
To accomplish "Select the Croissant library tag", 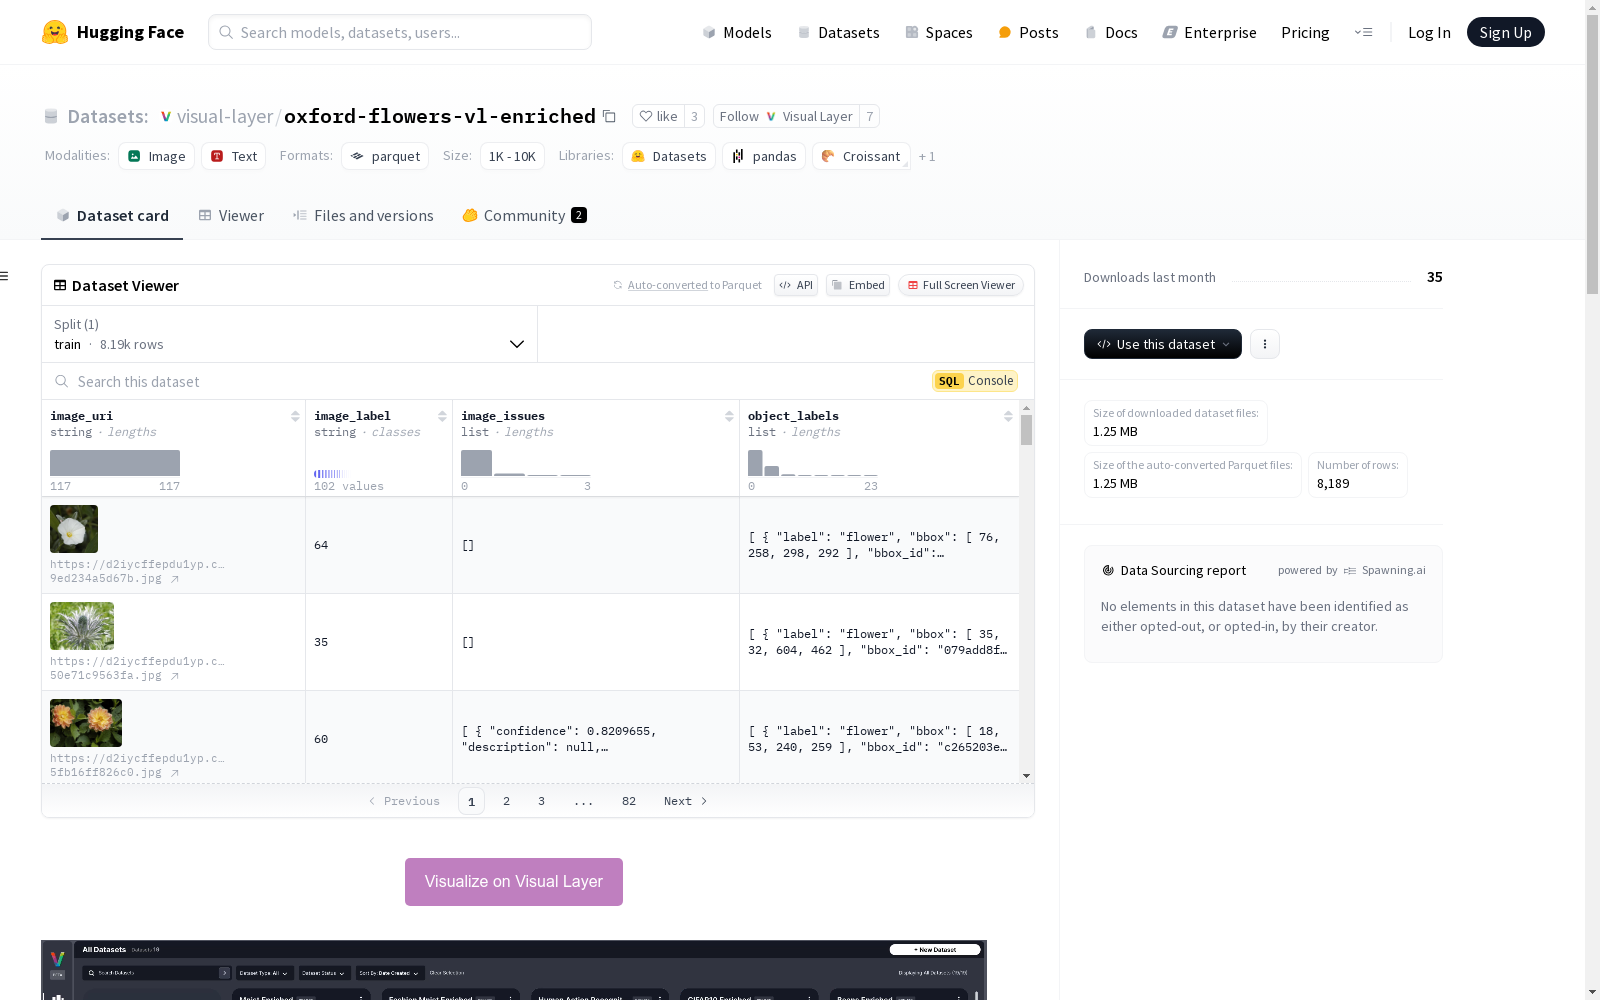I will (861, 156).
